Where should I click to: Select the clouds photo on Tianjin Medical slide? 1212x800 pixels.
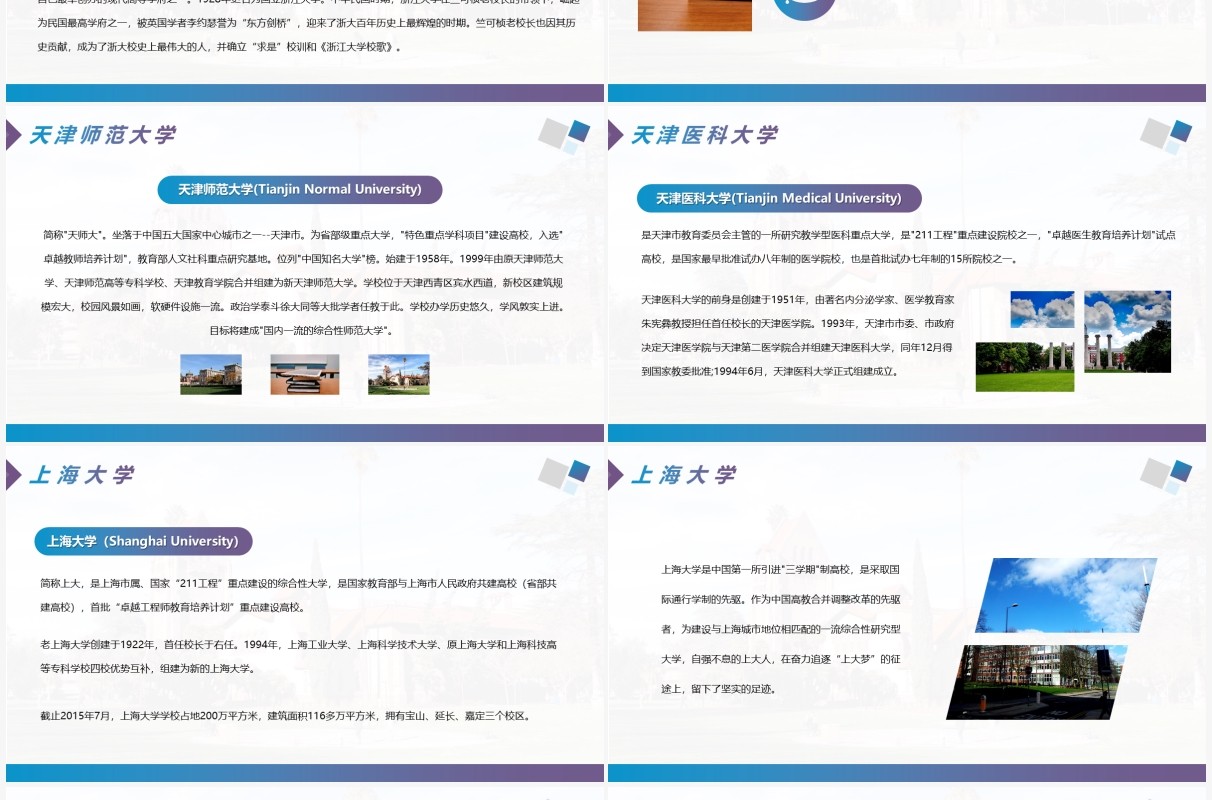[x=1042, y=310]
